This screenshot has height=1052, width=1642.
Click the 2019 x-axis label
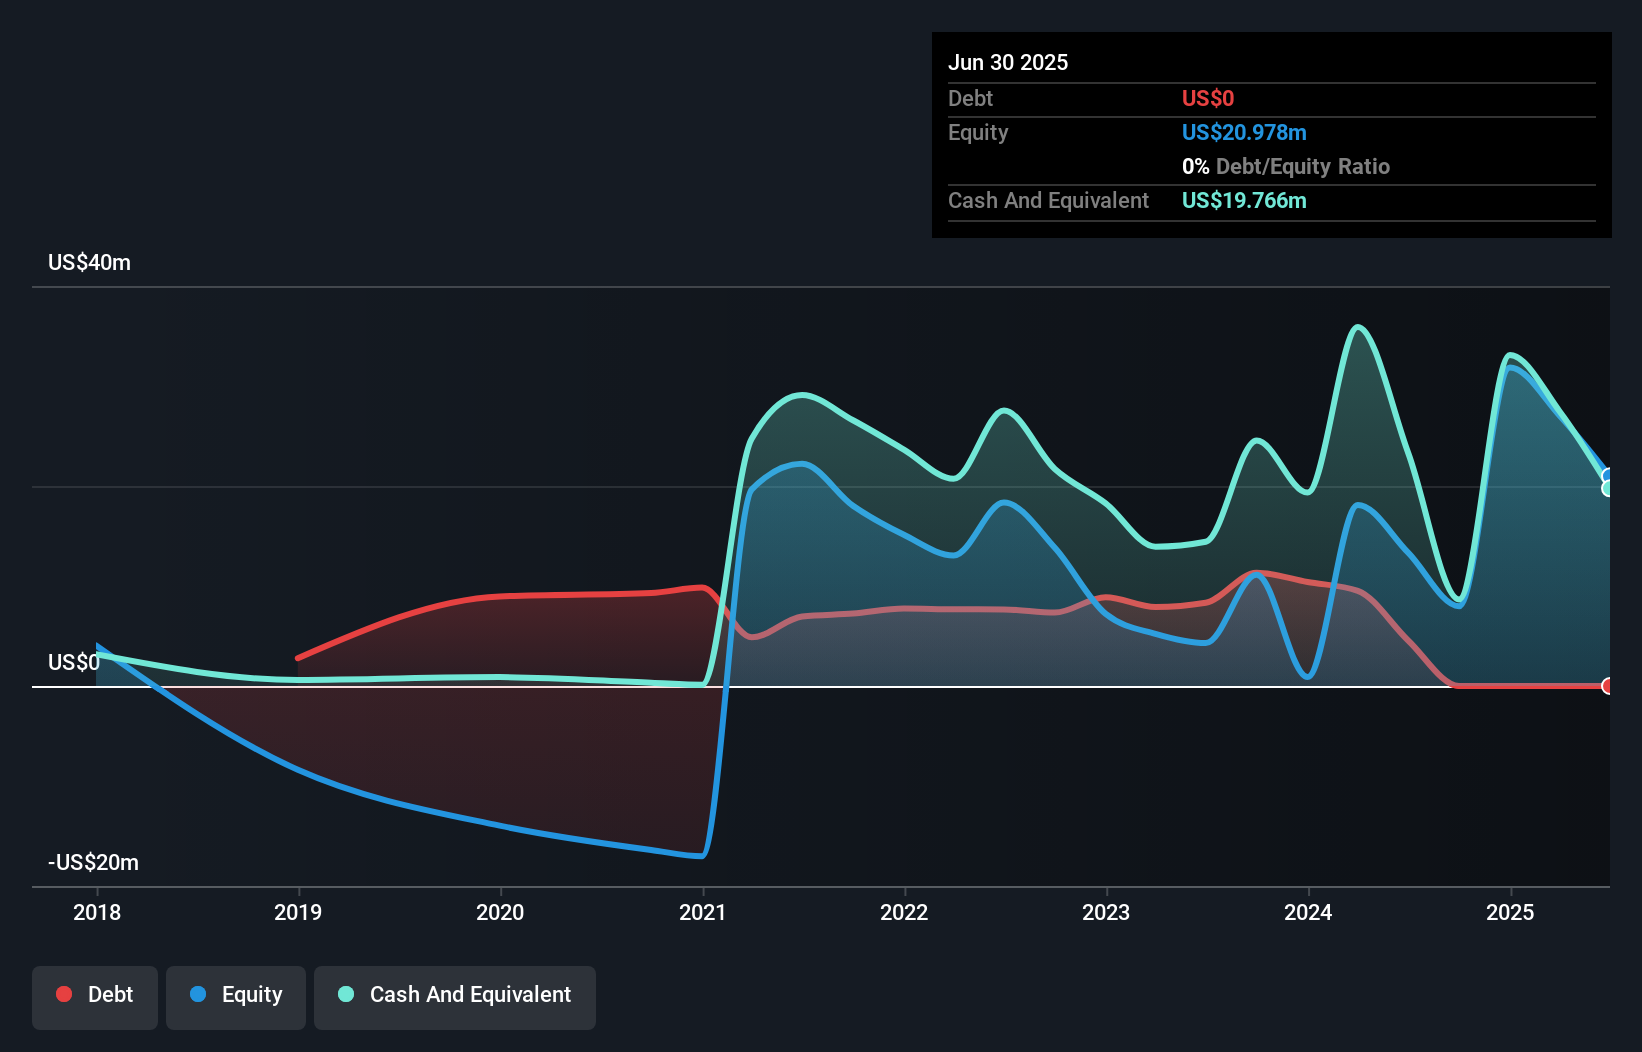point(298,912)
